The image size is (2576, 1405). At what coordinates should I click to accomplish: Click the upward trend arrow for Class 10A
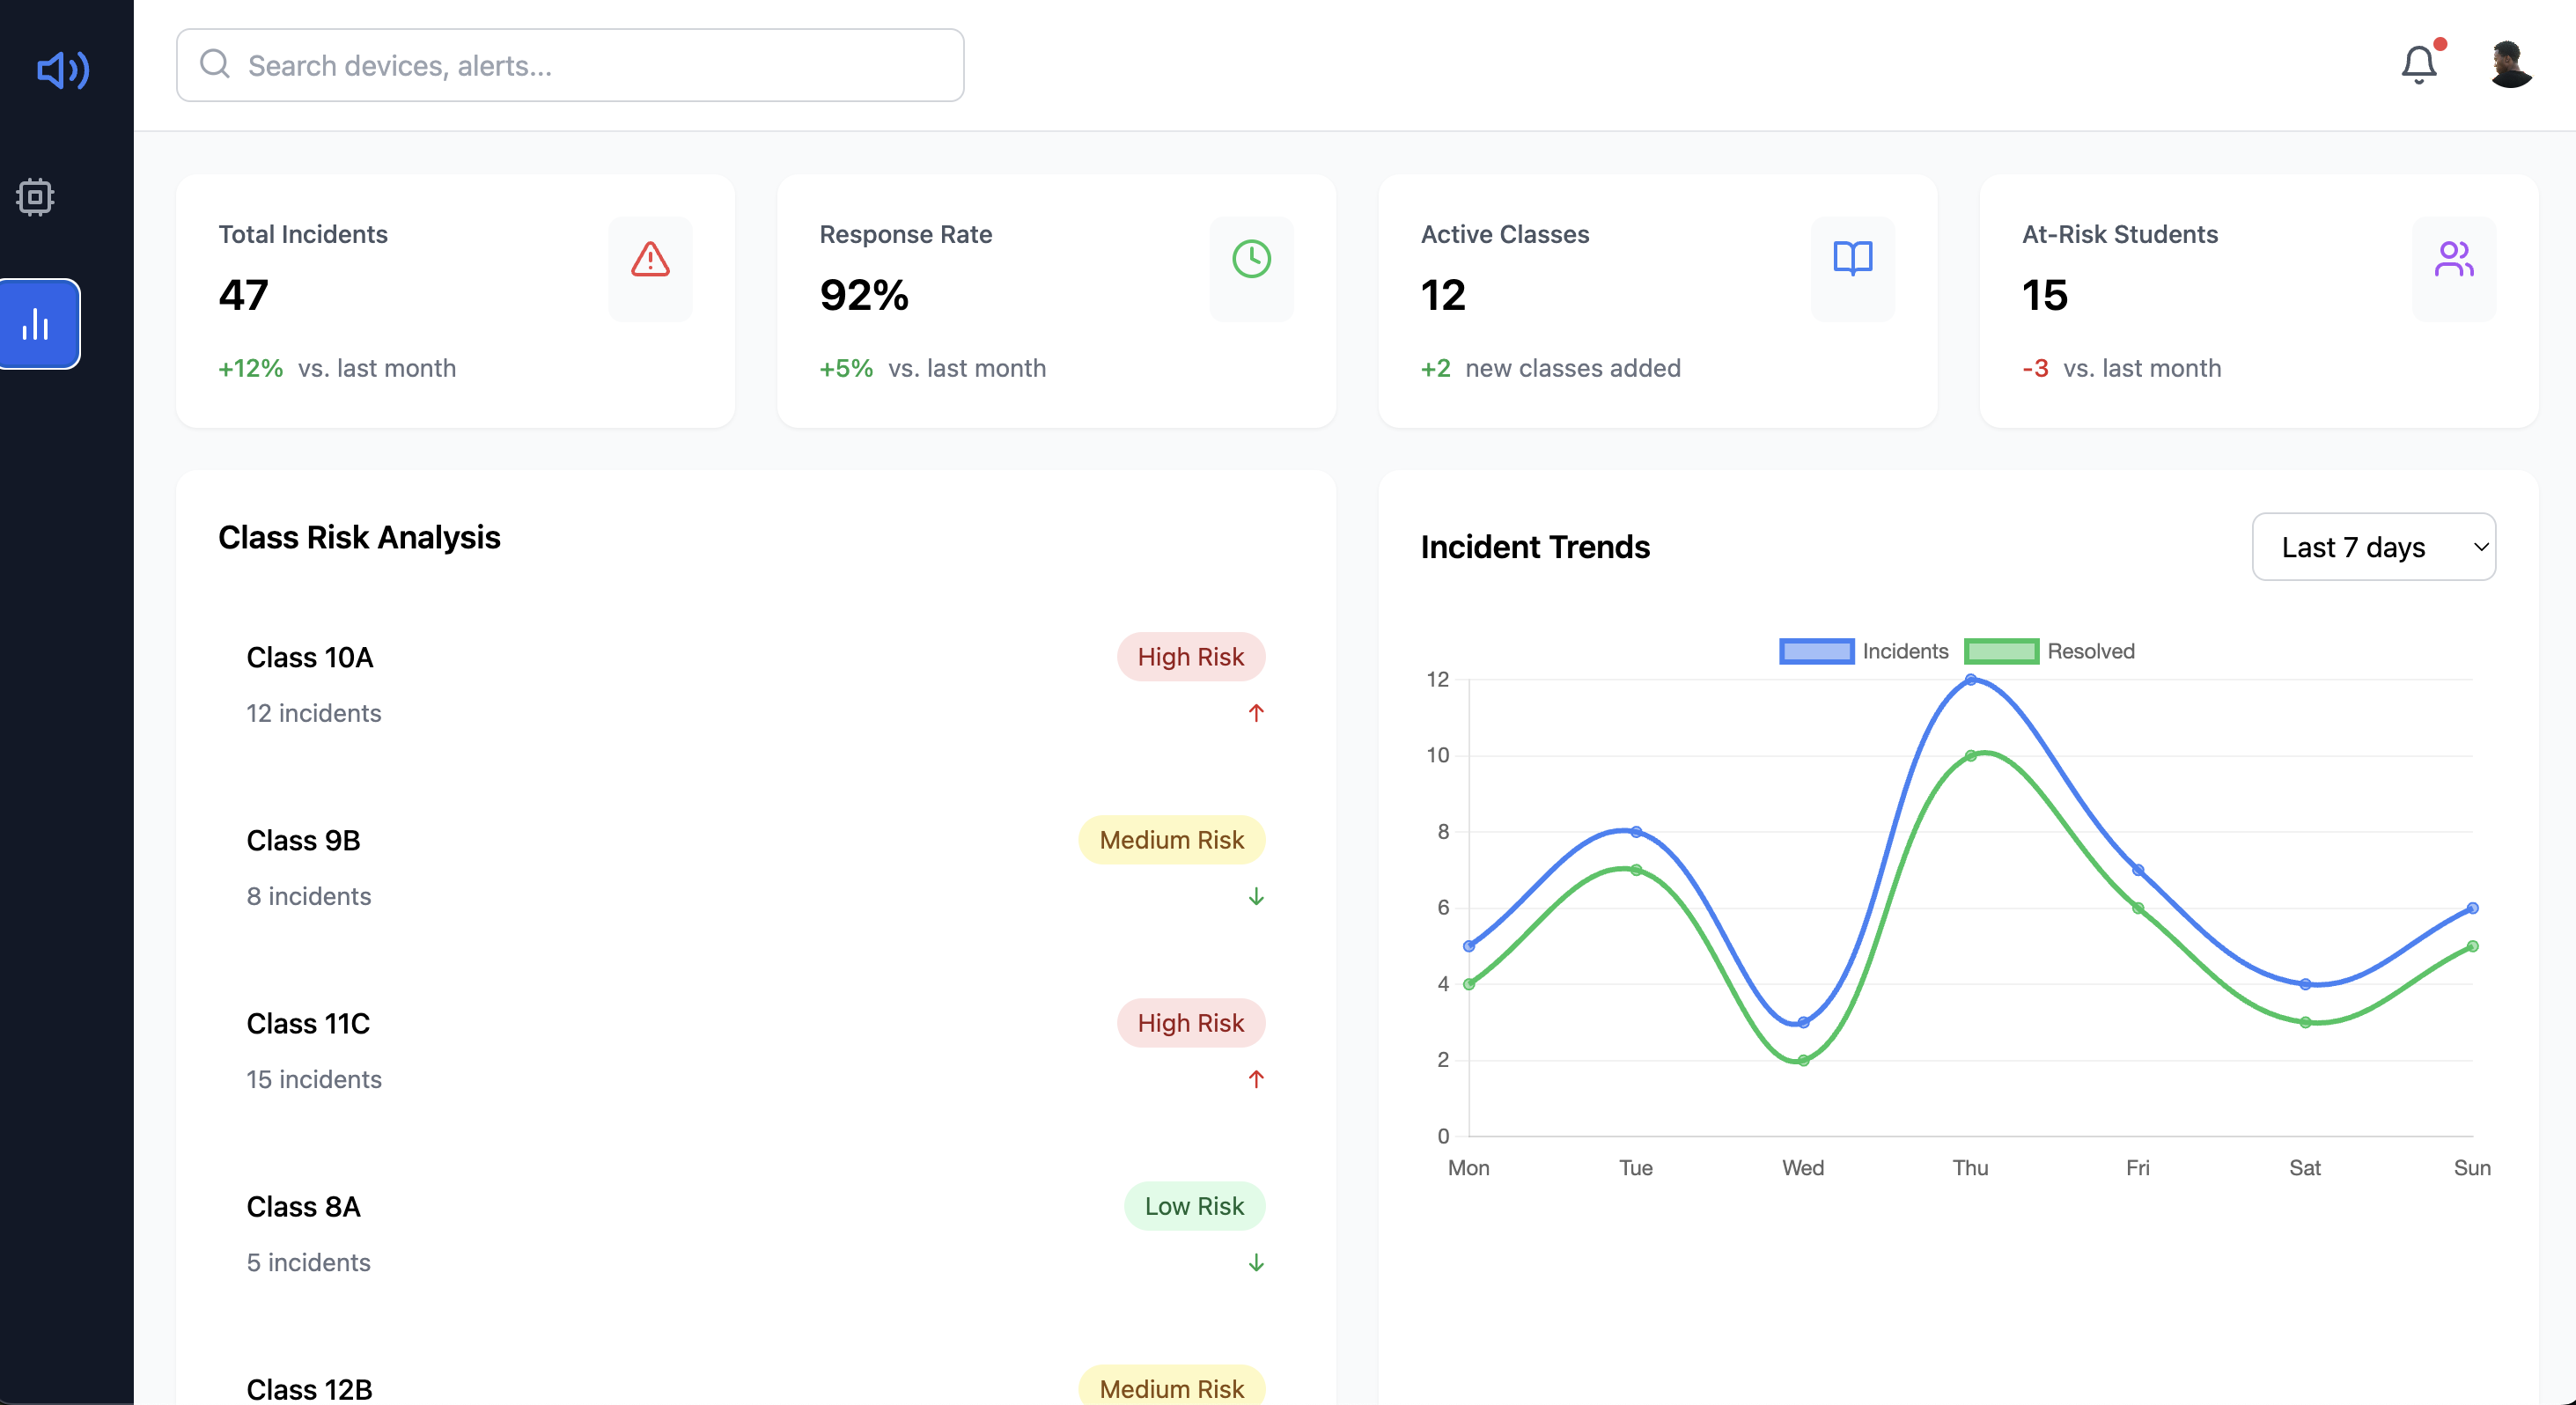click(1256, 713)
